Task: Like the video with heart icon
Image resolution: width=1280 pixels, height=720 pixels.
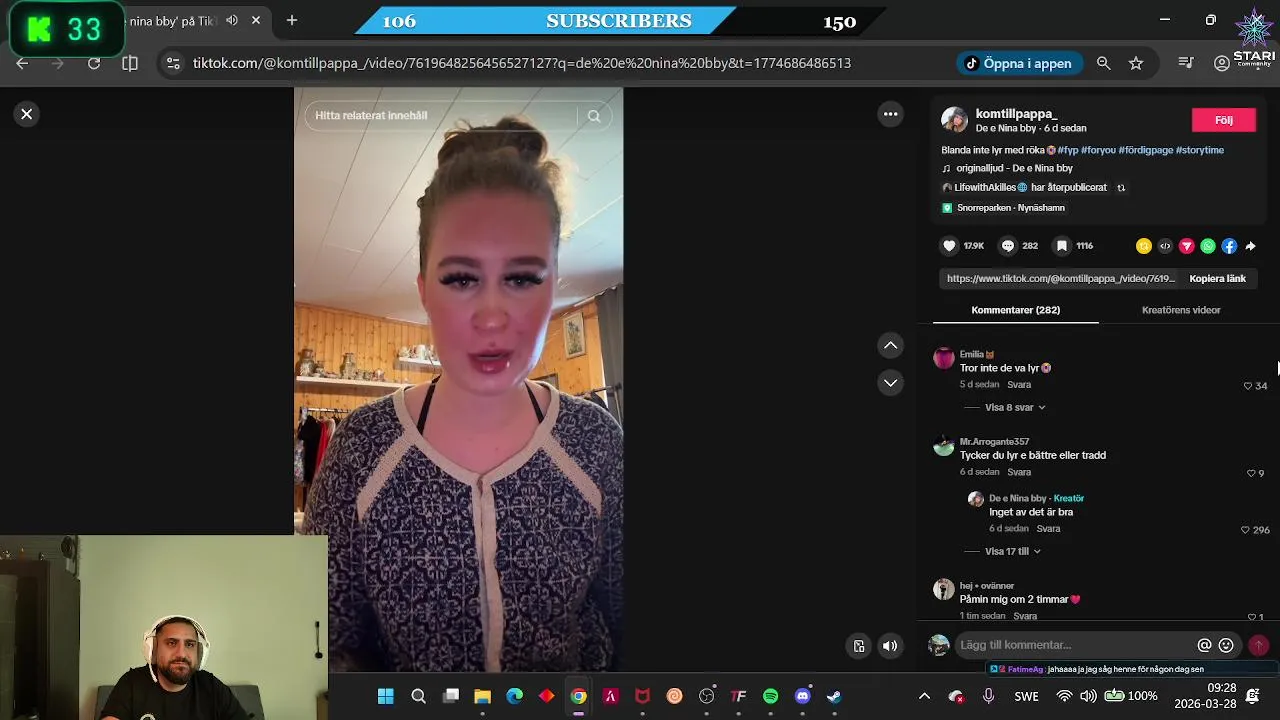Action: (x=949, y=246)
